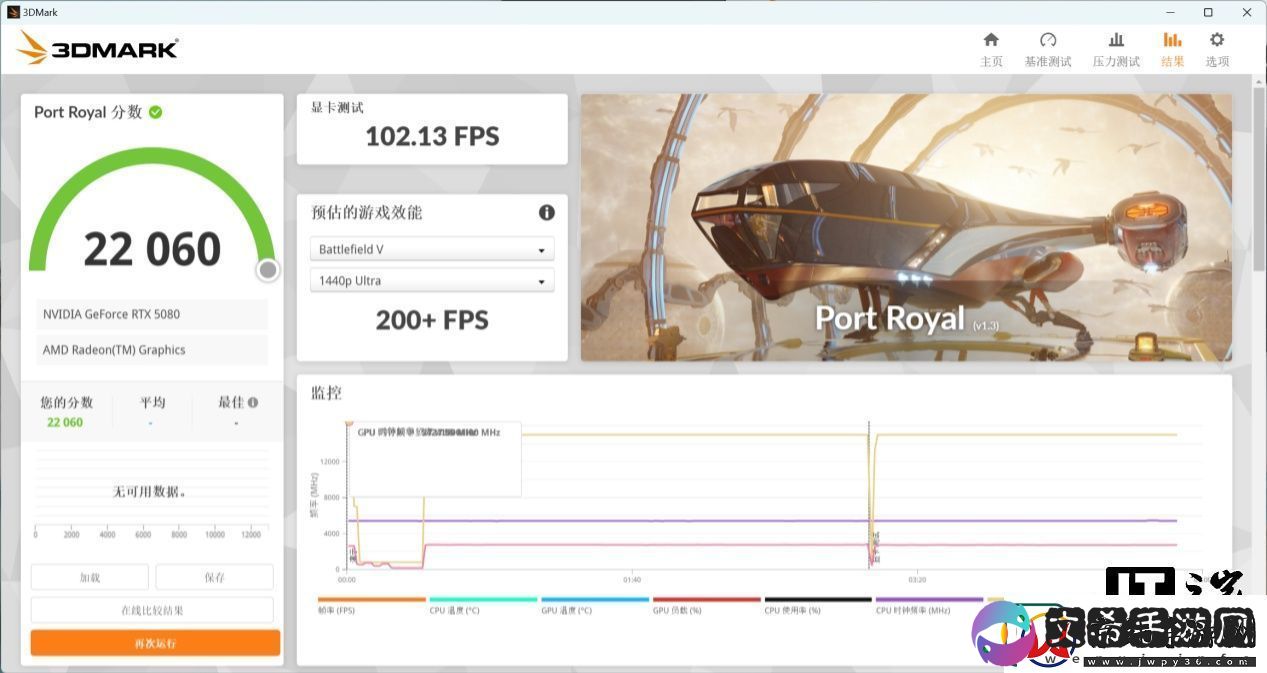Click the 显卡测试 label
This screenshot has height=673, width=1267.
pos(337,107)
